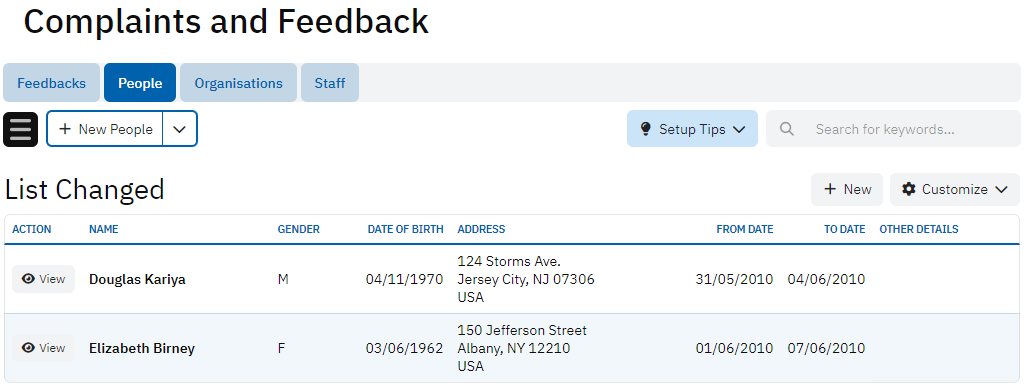1024x389 pixels.
Task: Open the Customize dropdown menu
Action: pyautogui.click(x=955, y=189)
